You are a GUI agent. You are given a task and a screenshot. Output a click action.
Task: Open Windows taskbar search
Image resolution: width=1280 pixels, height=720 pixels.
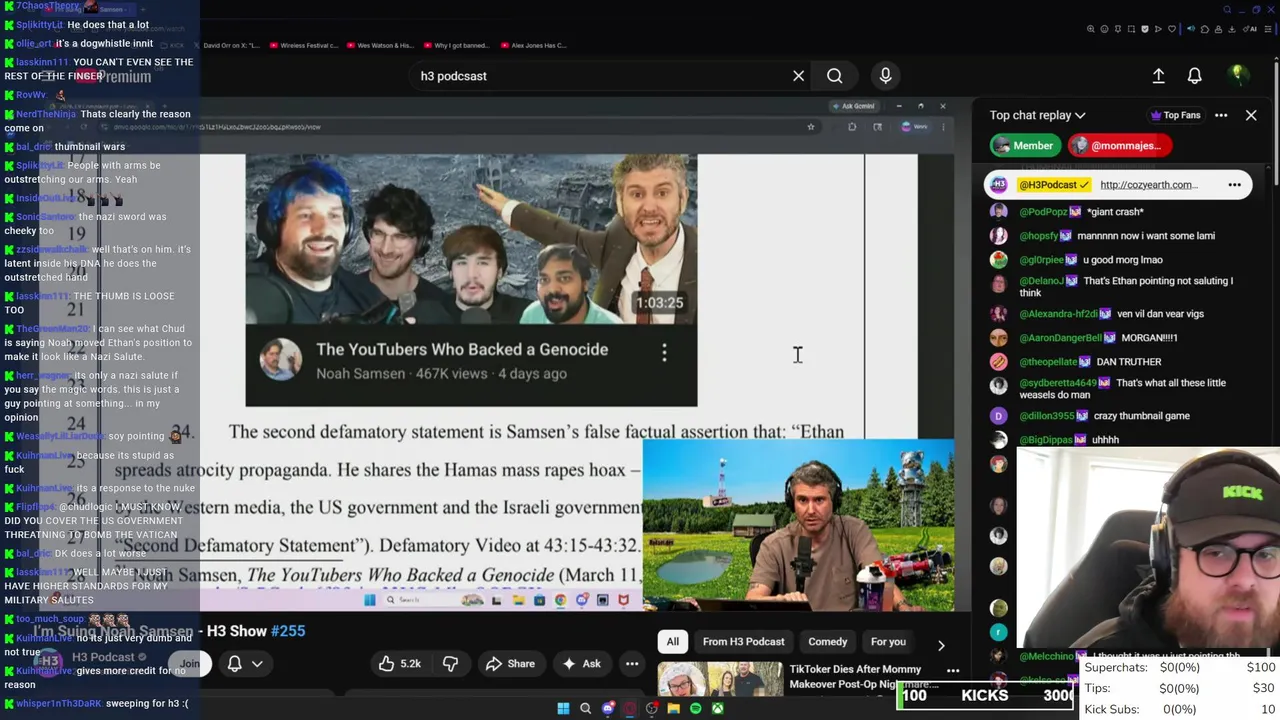[586, 709]
